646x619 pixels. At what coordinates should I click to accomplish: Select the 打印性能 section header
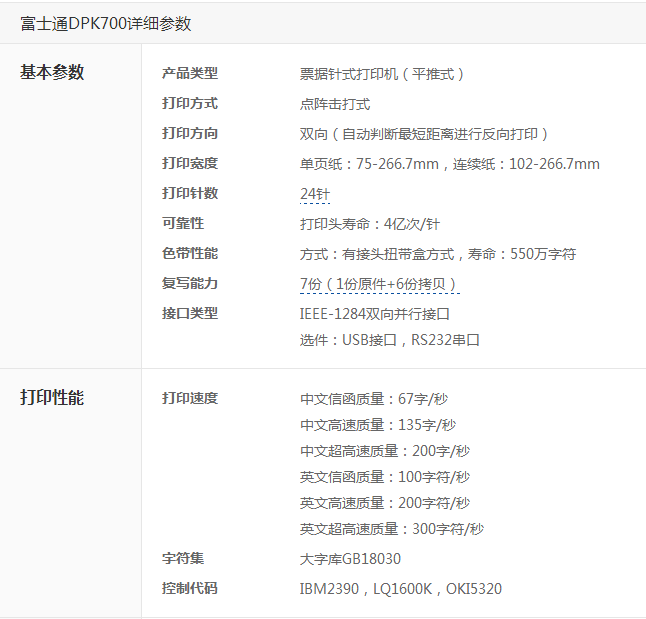52,398
